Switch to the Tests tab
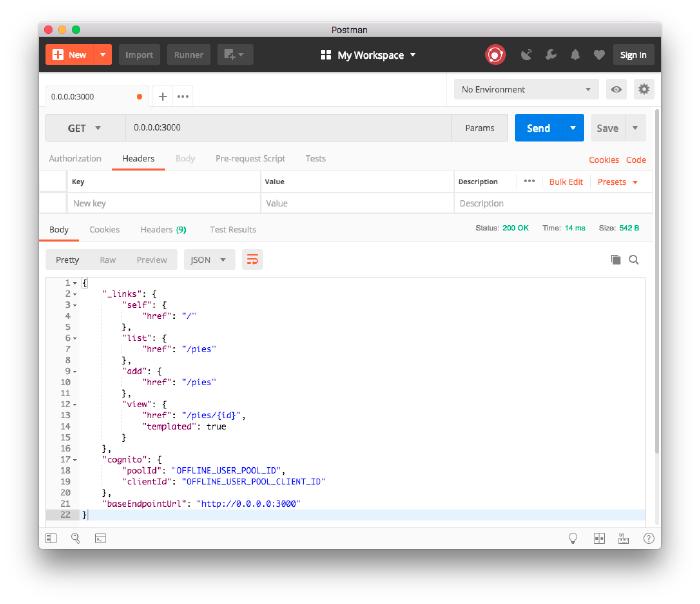Image resolution: width=700 pixels, height=604 pixels. (316, 158)
